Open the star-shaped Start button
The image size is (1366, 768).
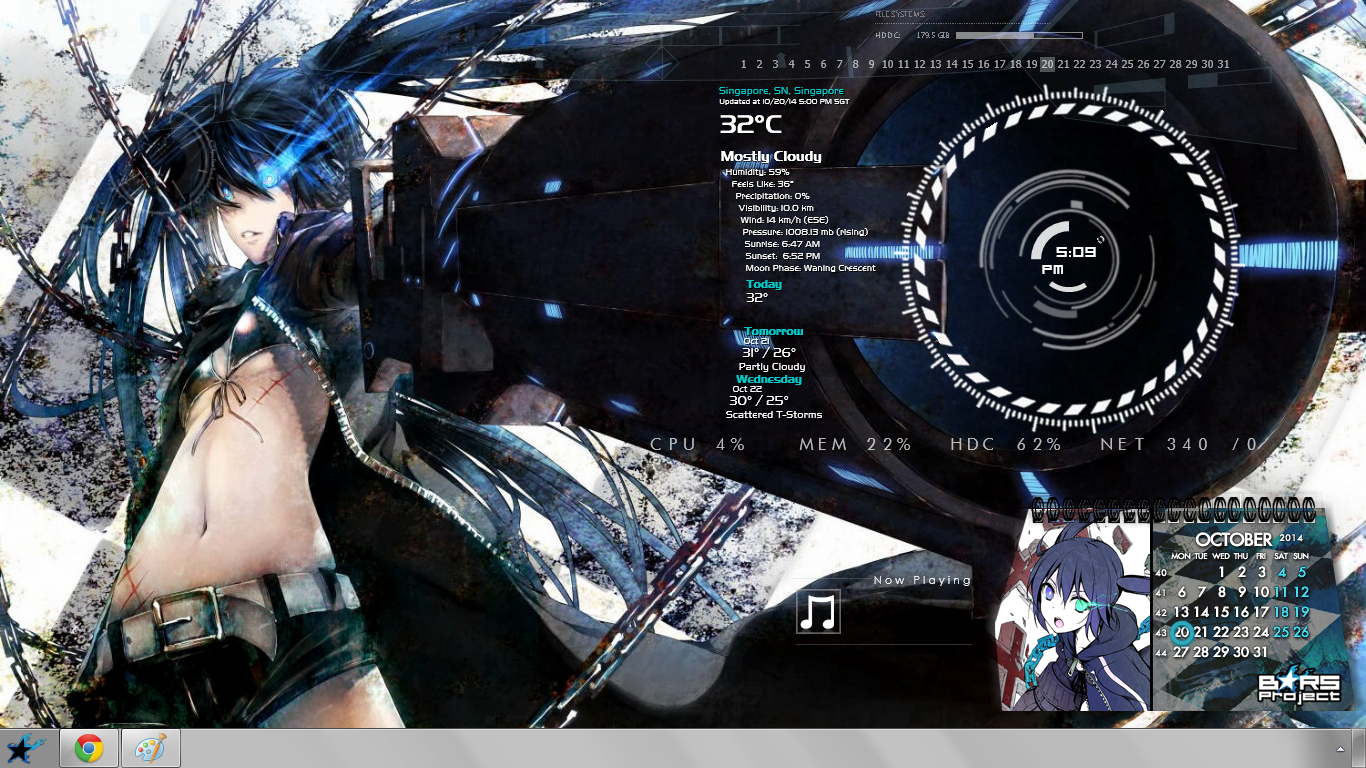point(27,748)
